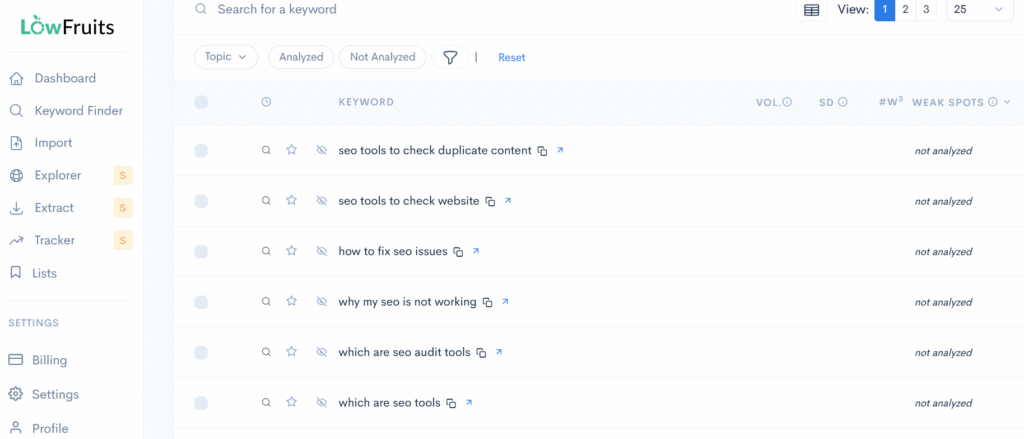Screen dimensions: 1024x439
Task: Check the 'seo tools to check website' row
Action: [x=201, y=201]
